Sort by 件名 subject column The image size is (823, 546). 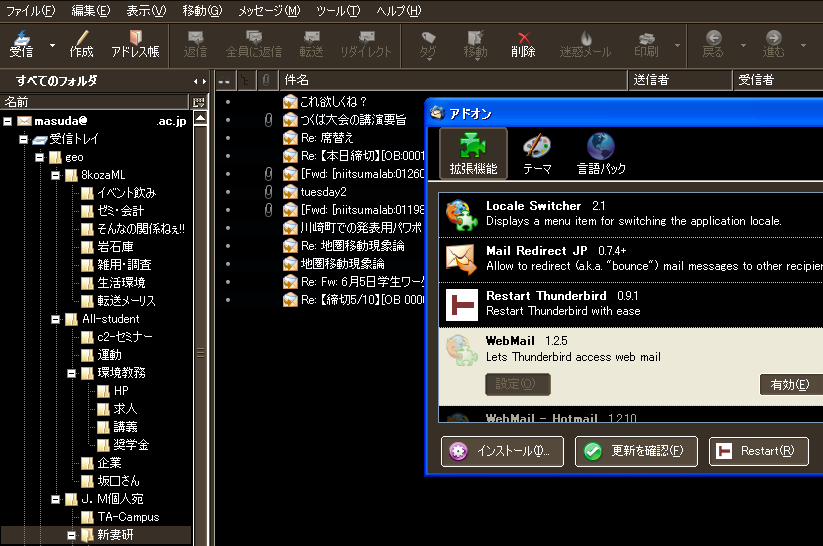coord(453,80)
